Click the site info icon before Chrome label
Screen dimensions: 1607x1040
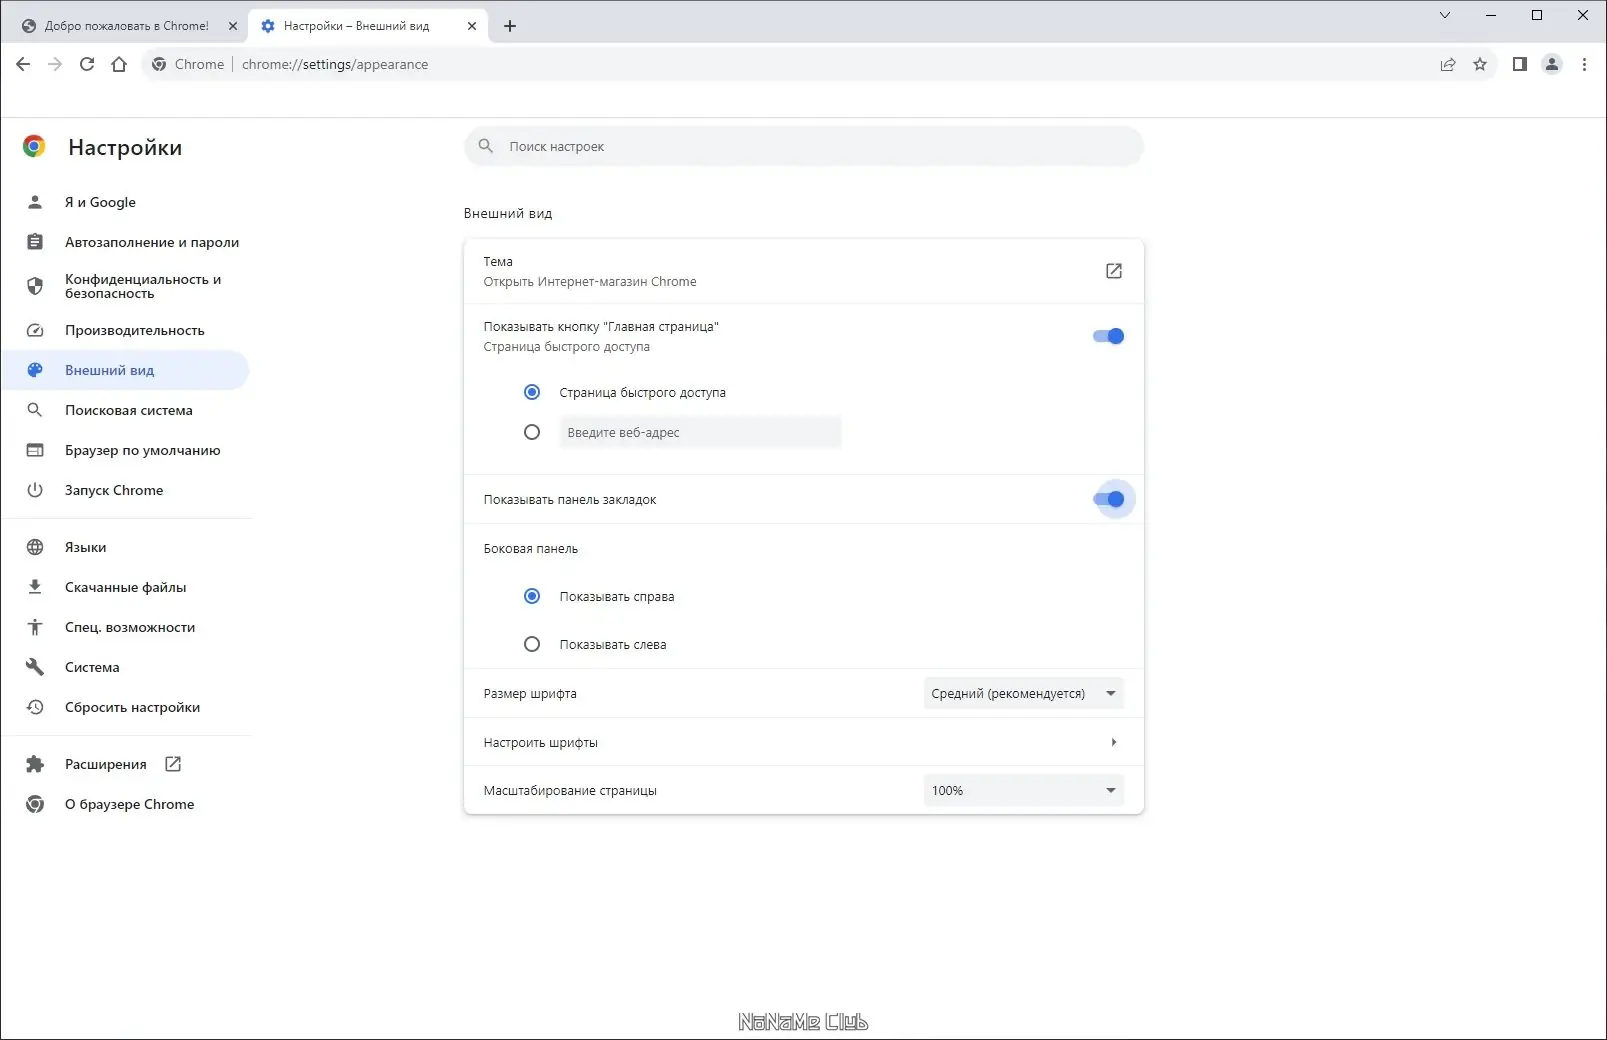point(159,64)
